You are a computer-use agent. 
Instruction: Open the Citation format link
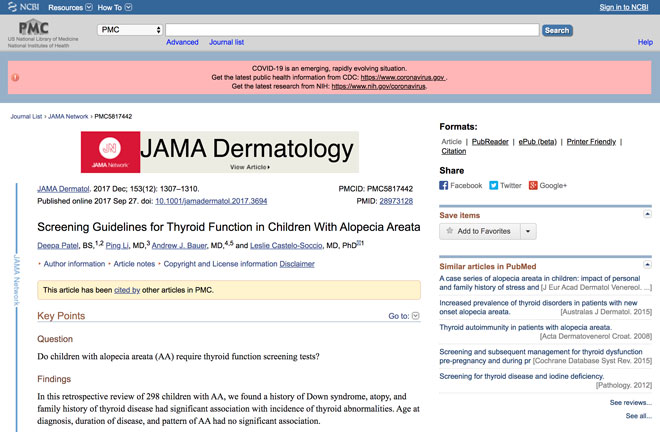pyautogui.click(x=453, y=151)
